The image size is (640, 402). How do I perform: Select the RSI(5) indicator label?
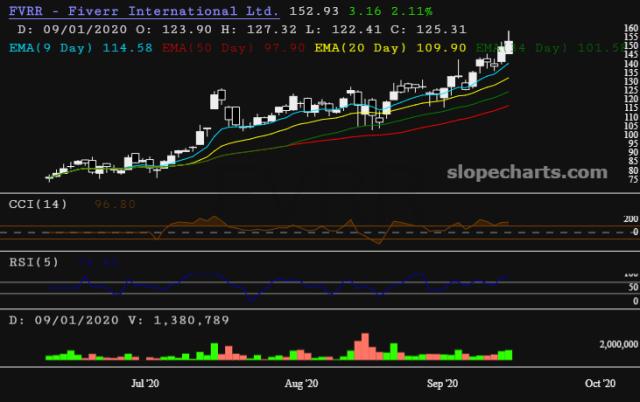34,262
